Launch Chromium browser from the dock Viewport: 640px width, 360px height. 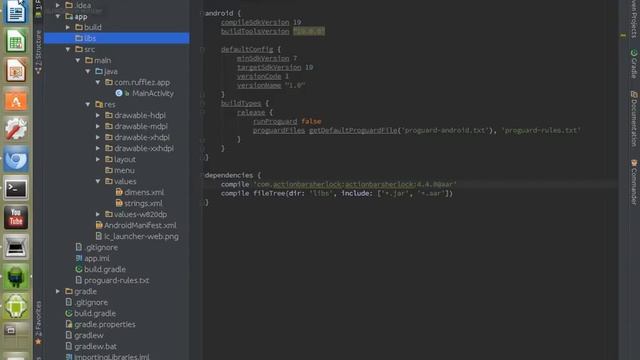coord(16,159)
